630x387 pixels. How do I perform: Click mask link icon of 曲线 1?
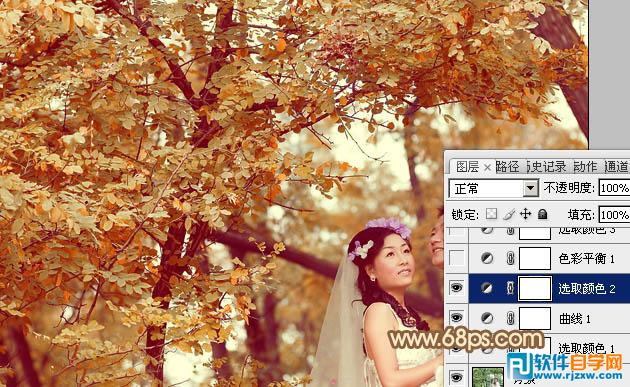[x=510, y=318]
